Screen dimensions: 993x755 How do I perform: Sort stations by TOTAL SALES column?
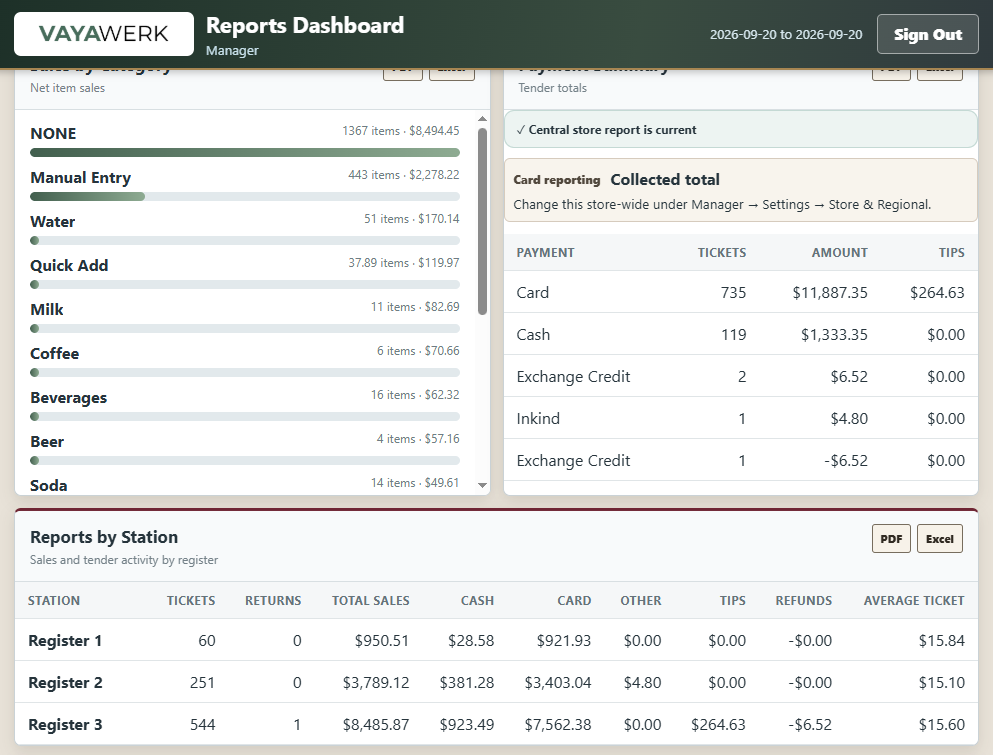click(x=370, y=600)
